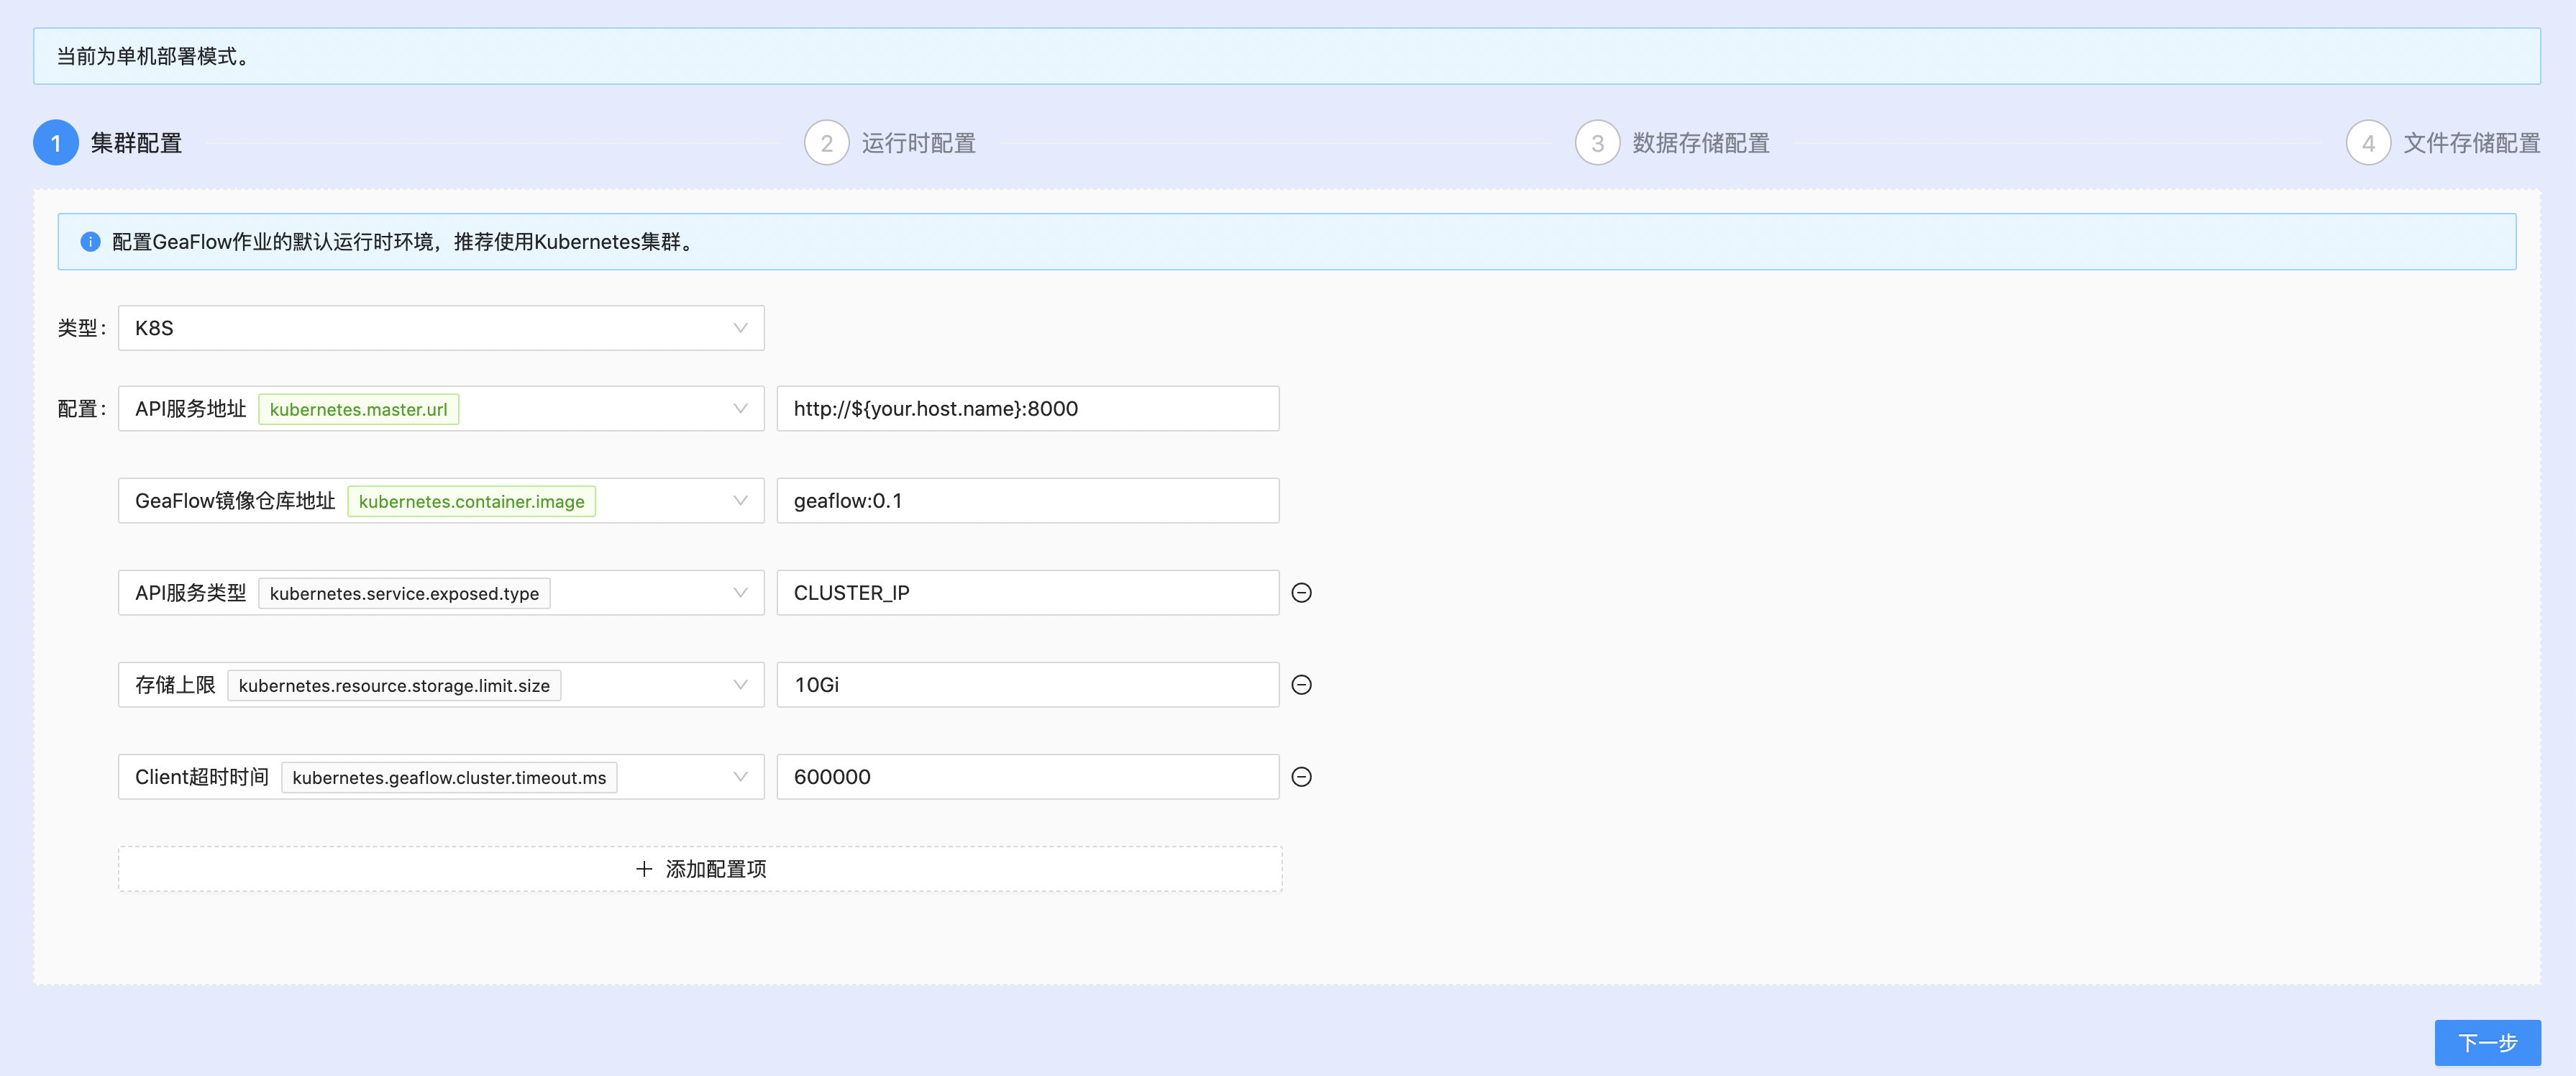Click the 下一步 button
Screen dimensions: 2576x1076
(x=2487, y=1042)
